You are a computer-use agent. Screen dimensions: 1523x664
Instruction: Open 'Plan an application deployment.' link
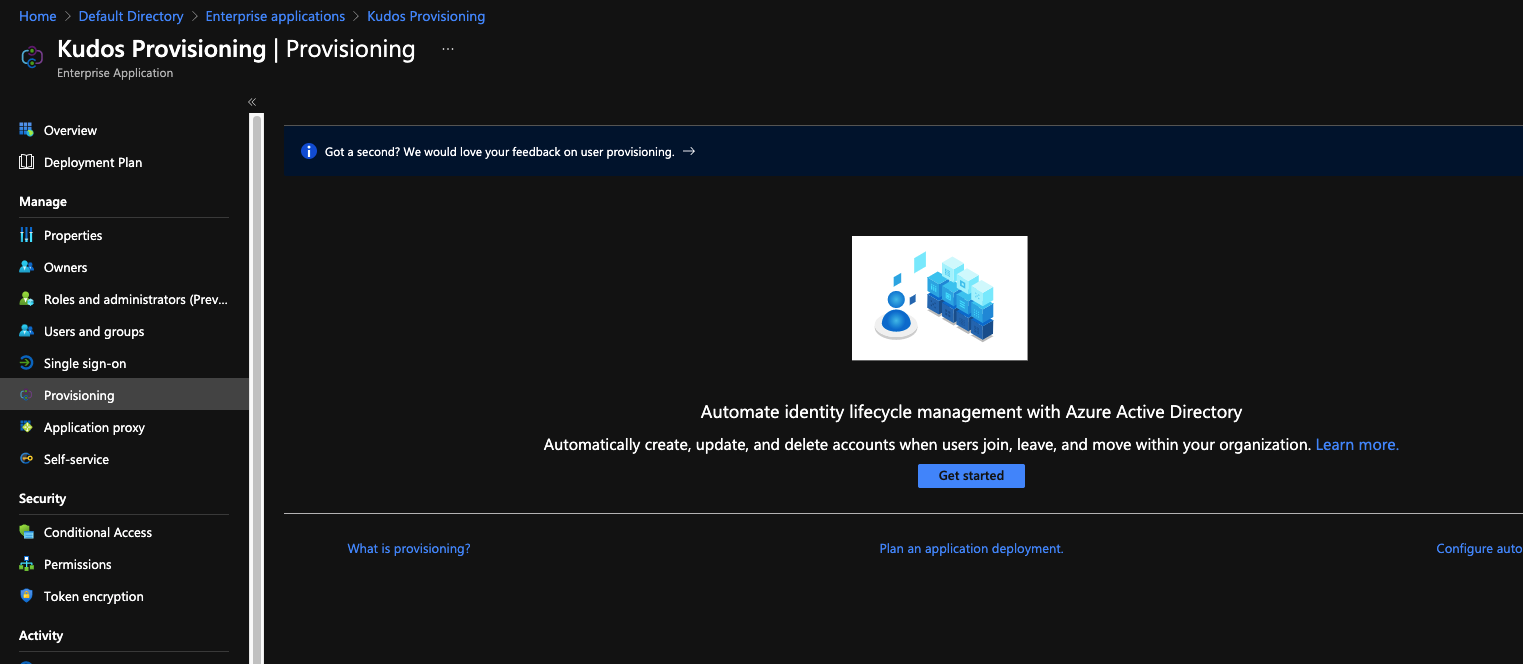pos(971,549)
